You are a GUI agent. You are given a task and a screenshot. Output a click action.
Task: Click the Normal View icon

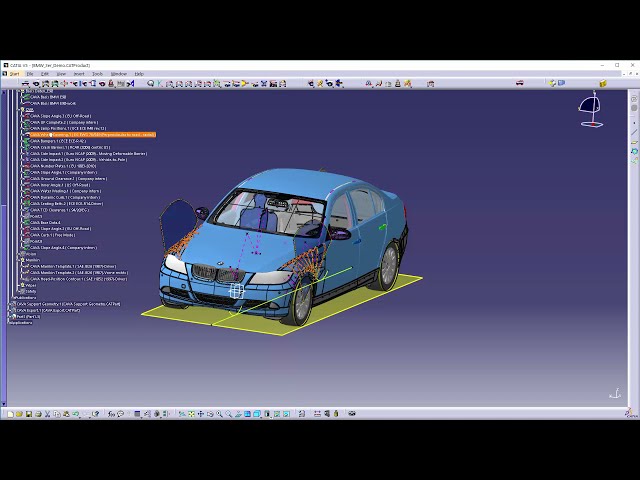238,414
